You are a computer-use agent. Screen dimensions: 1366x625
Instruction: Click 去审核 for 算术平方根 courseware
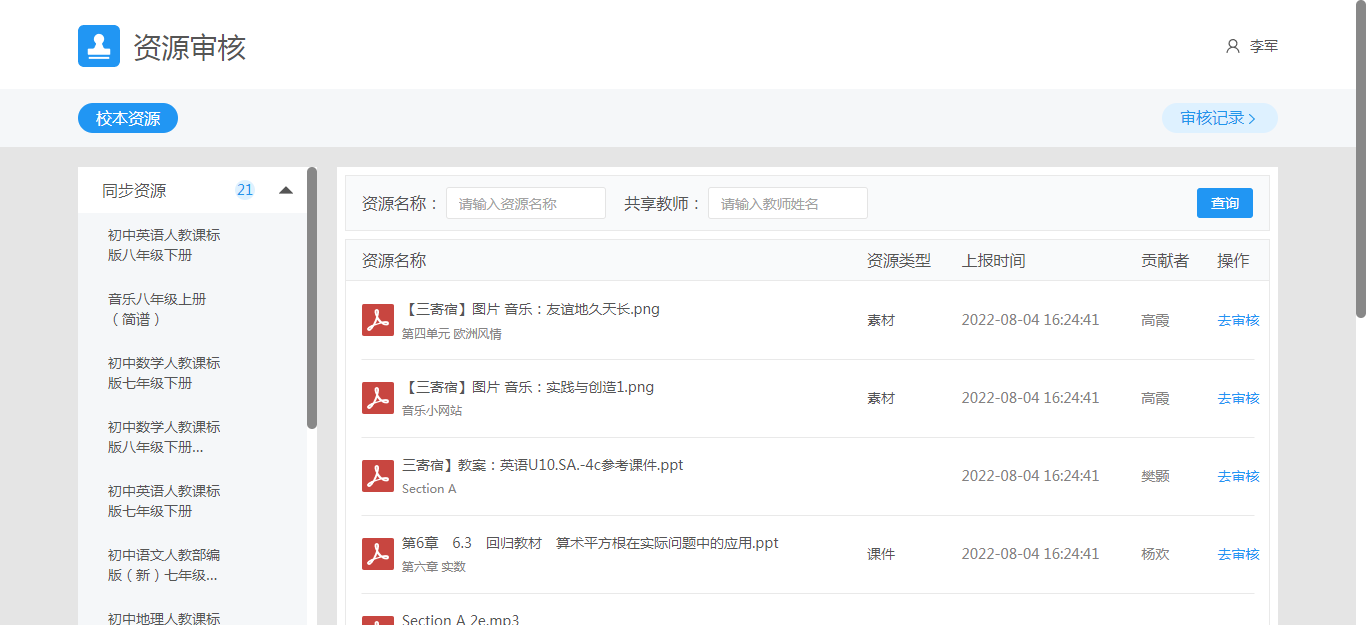[1238, 554]
